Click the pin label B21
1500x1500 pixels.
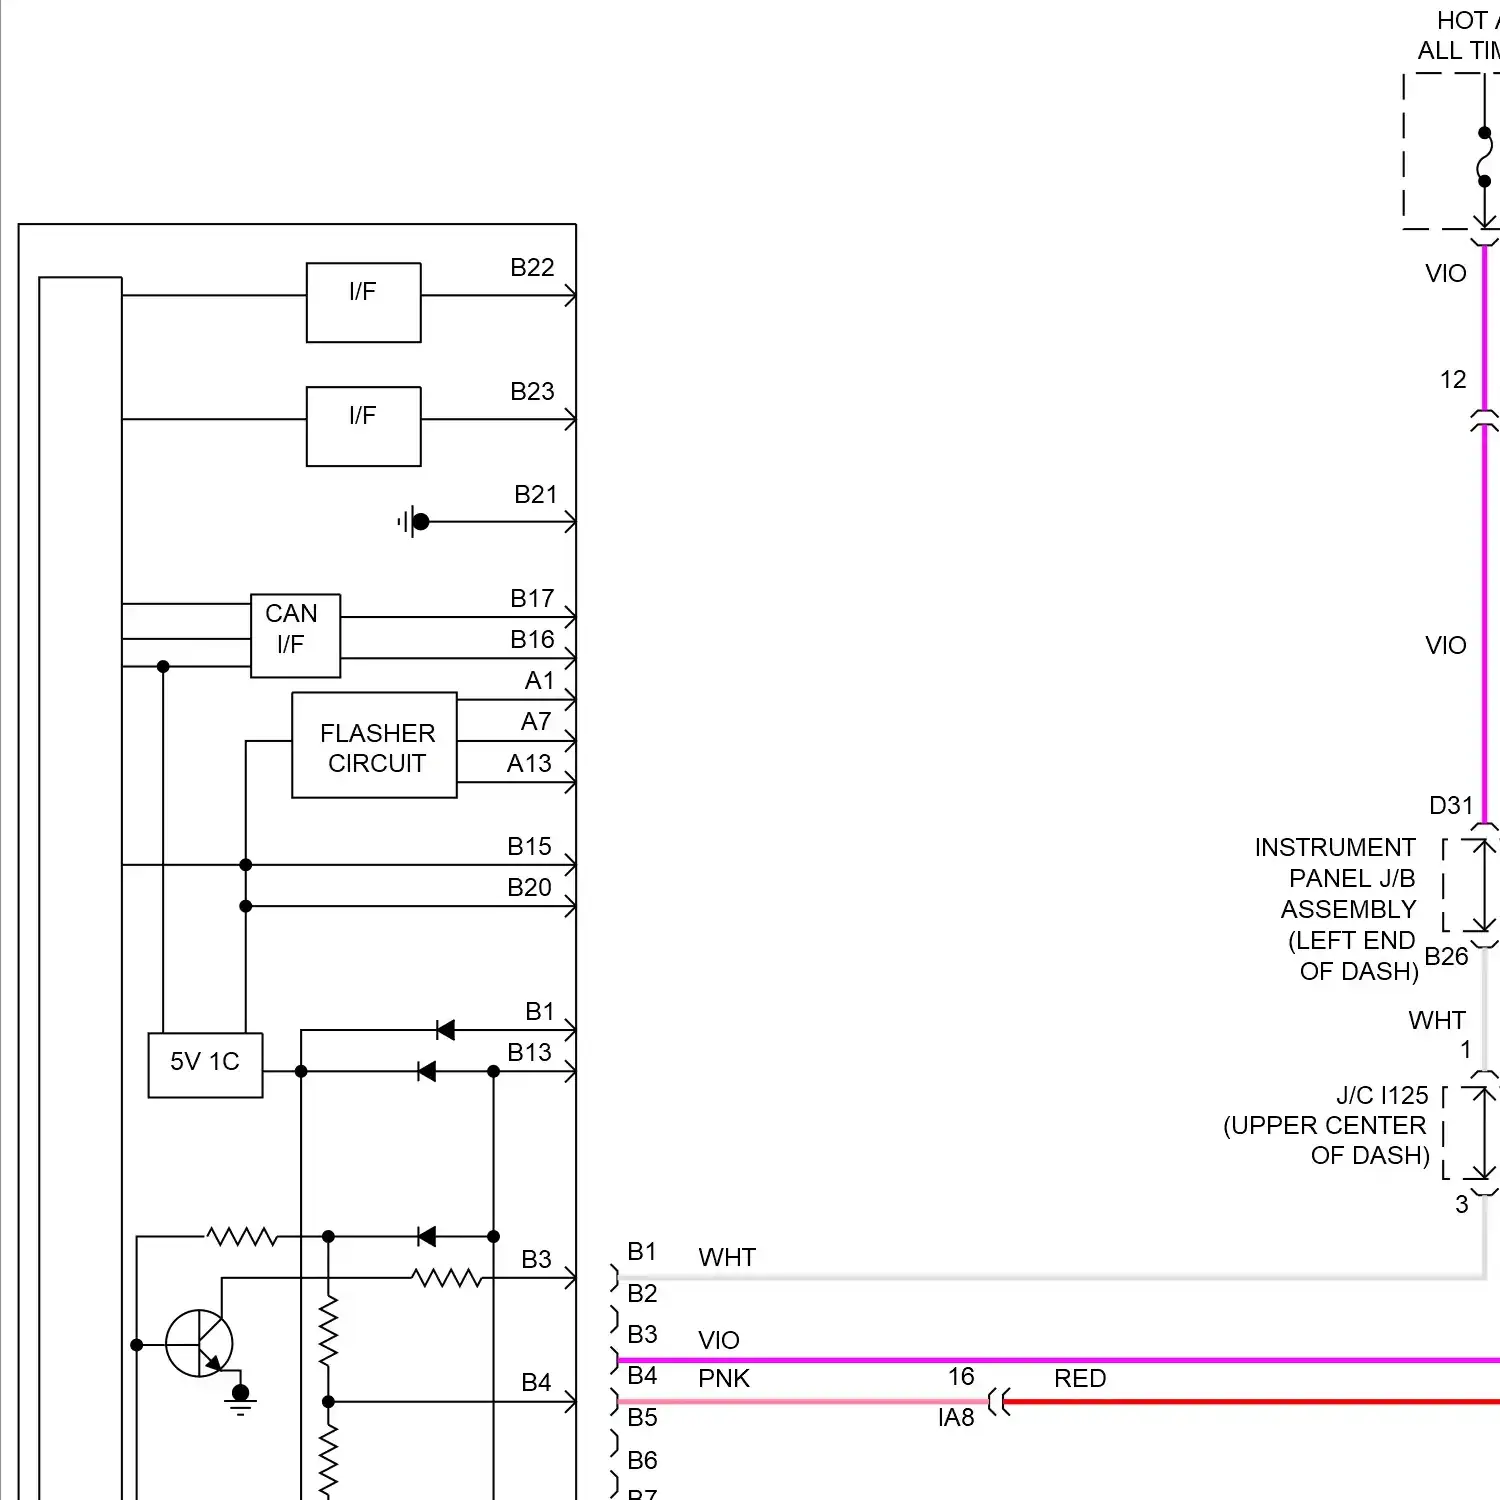pyautogui.click(x=535, y=494)
